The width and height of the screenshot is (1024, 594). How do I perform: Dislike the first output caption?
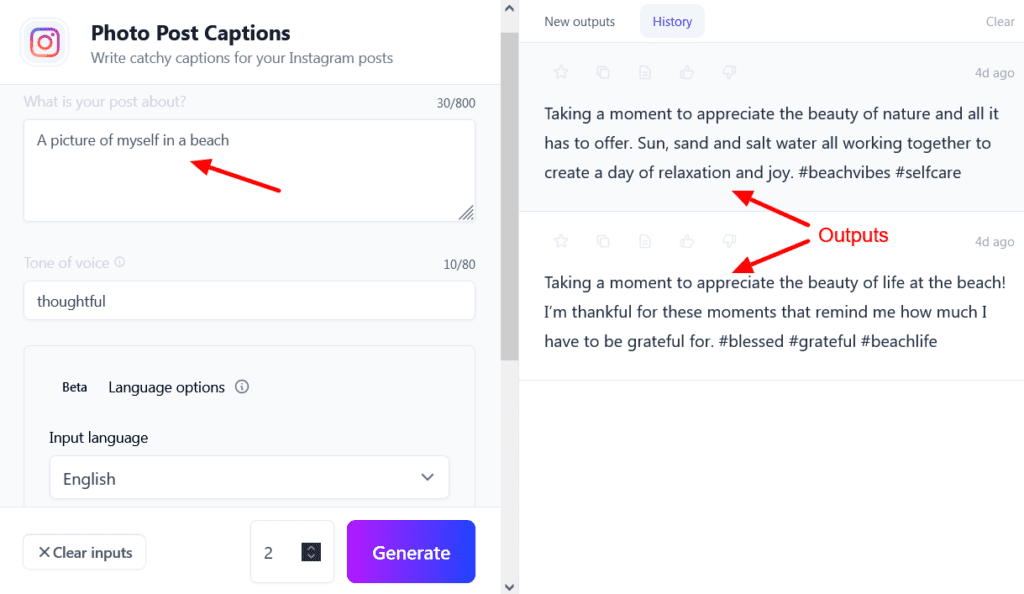tap(729, 72)
